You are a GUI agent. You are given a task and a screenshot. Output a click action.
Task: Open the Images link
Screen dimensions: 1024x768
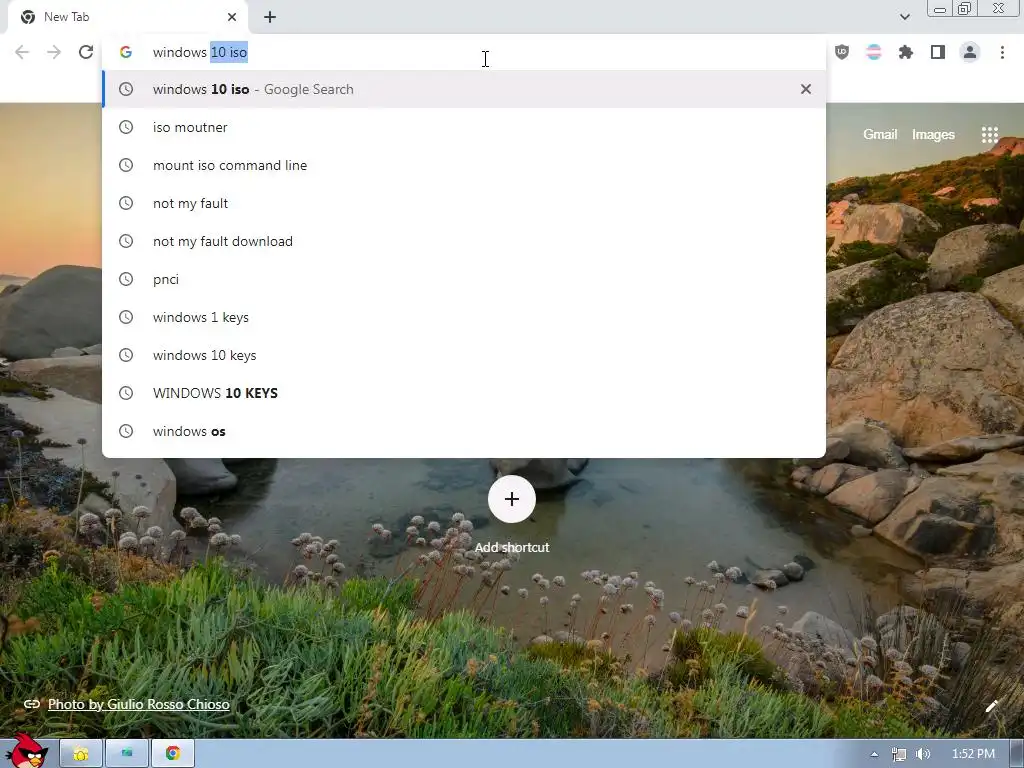click(933, 135)
